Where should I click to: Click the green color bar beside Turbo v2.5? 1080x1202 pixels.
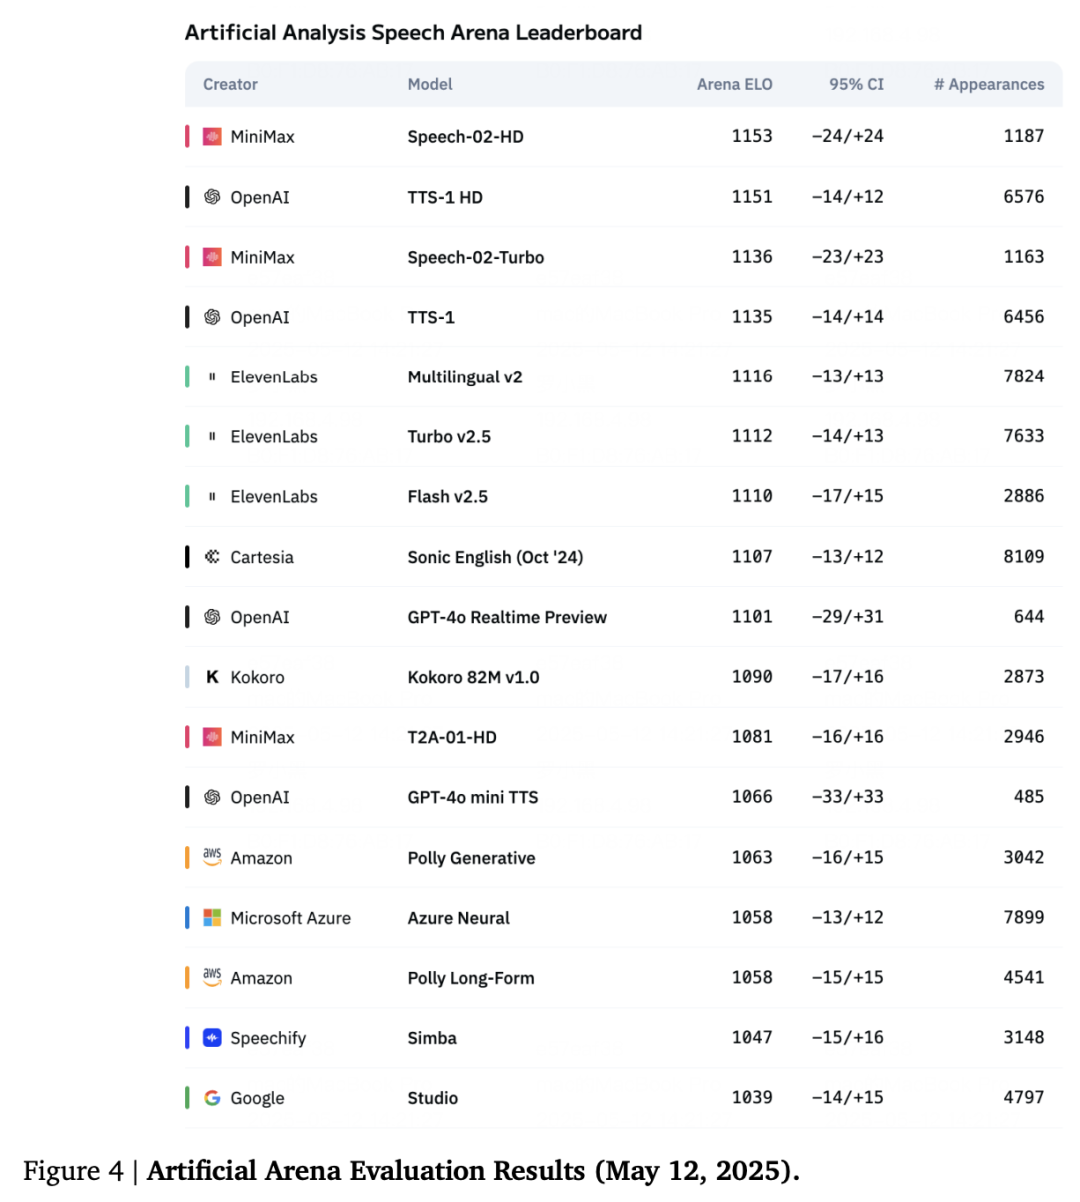pos(187,436)
